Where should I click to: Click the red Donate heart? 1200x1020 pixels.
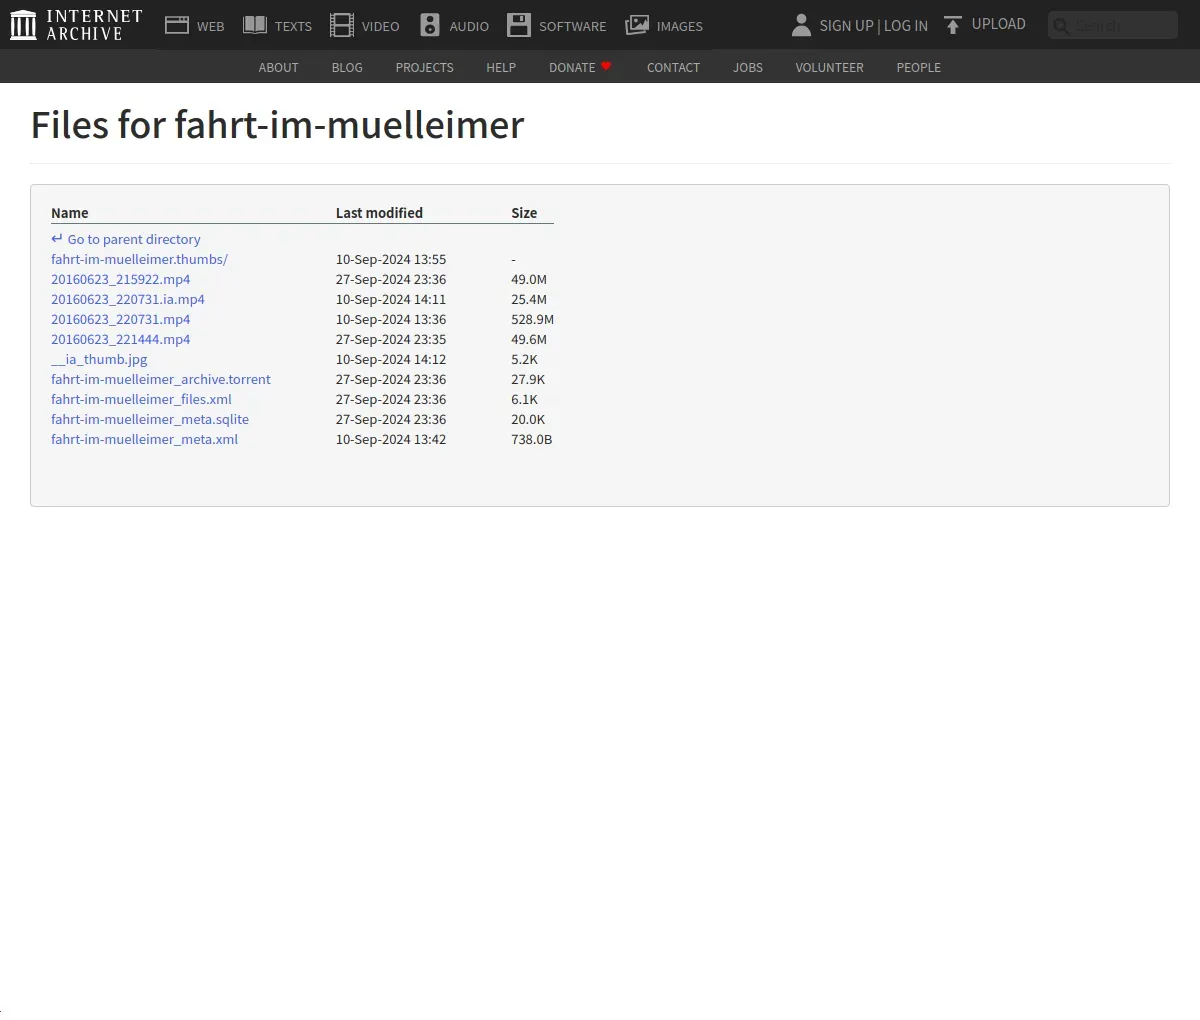(x=606, y=66)
